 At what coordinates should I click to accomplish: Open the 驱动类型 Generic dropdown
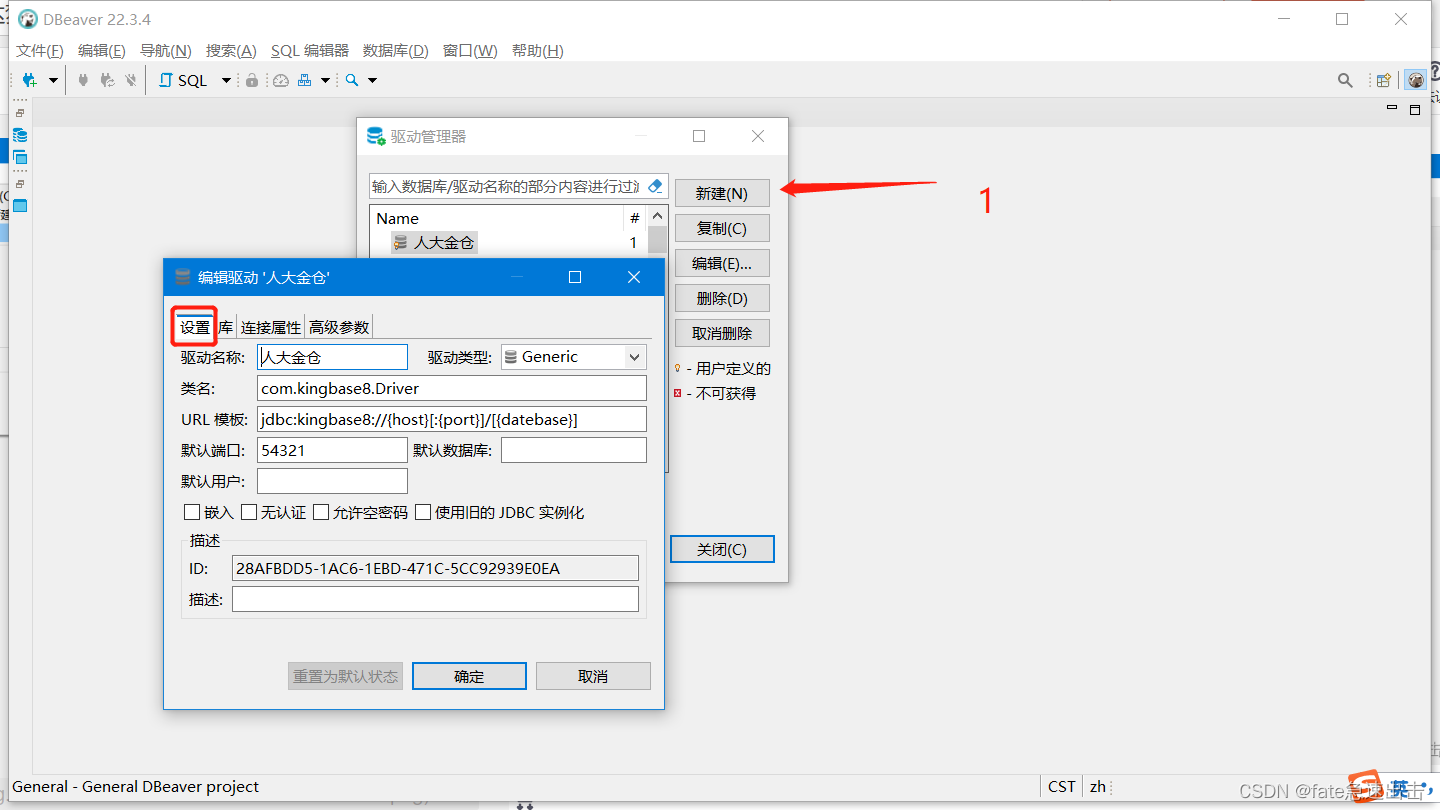[573, 357]
